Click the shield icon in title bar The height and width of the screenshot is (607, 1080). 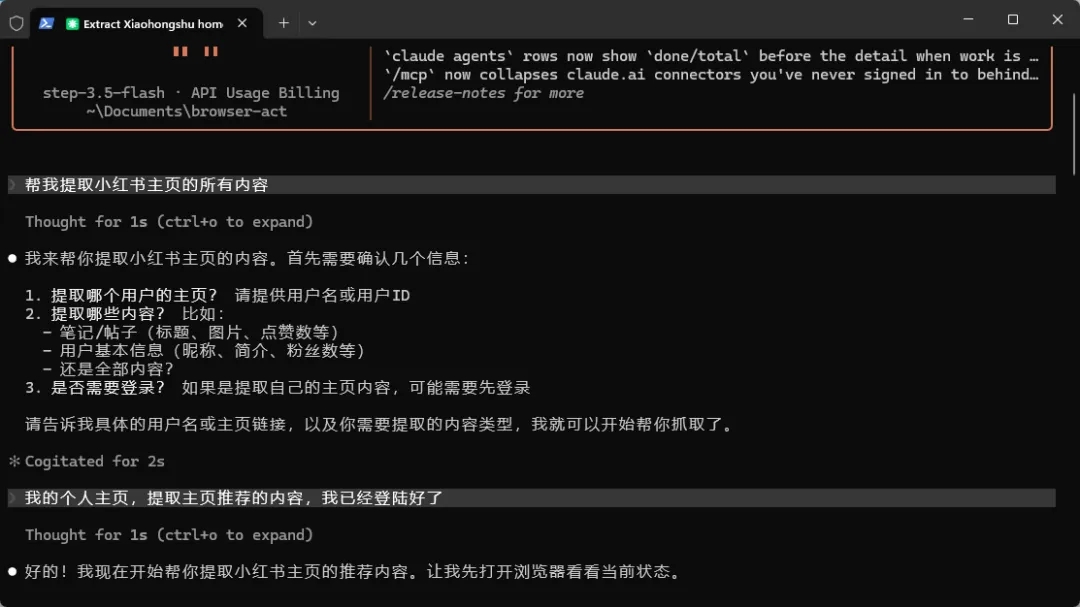point(17,23)
